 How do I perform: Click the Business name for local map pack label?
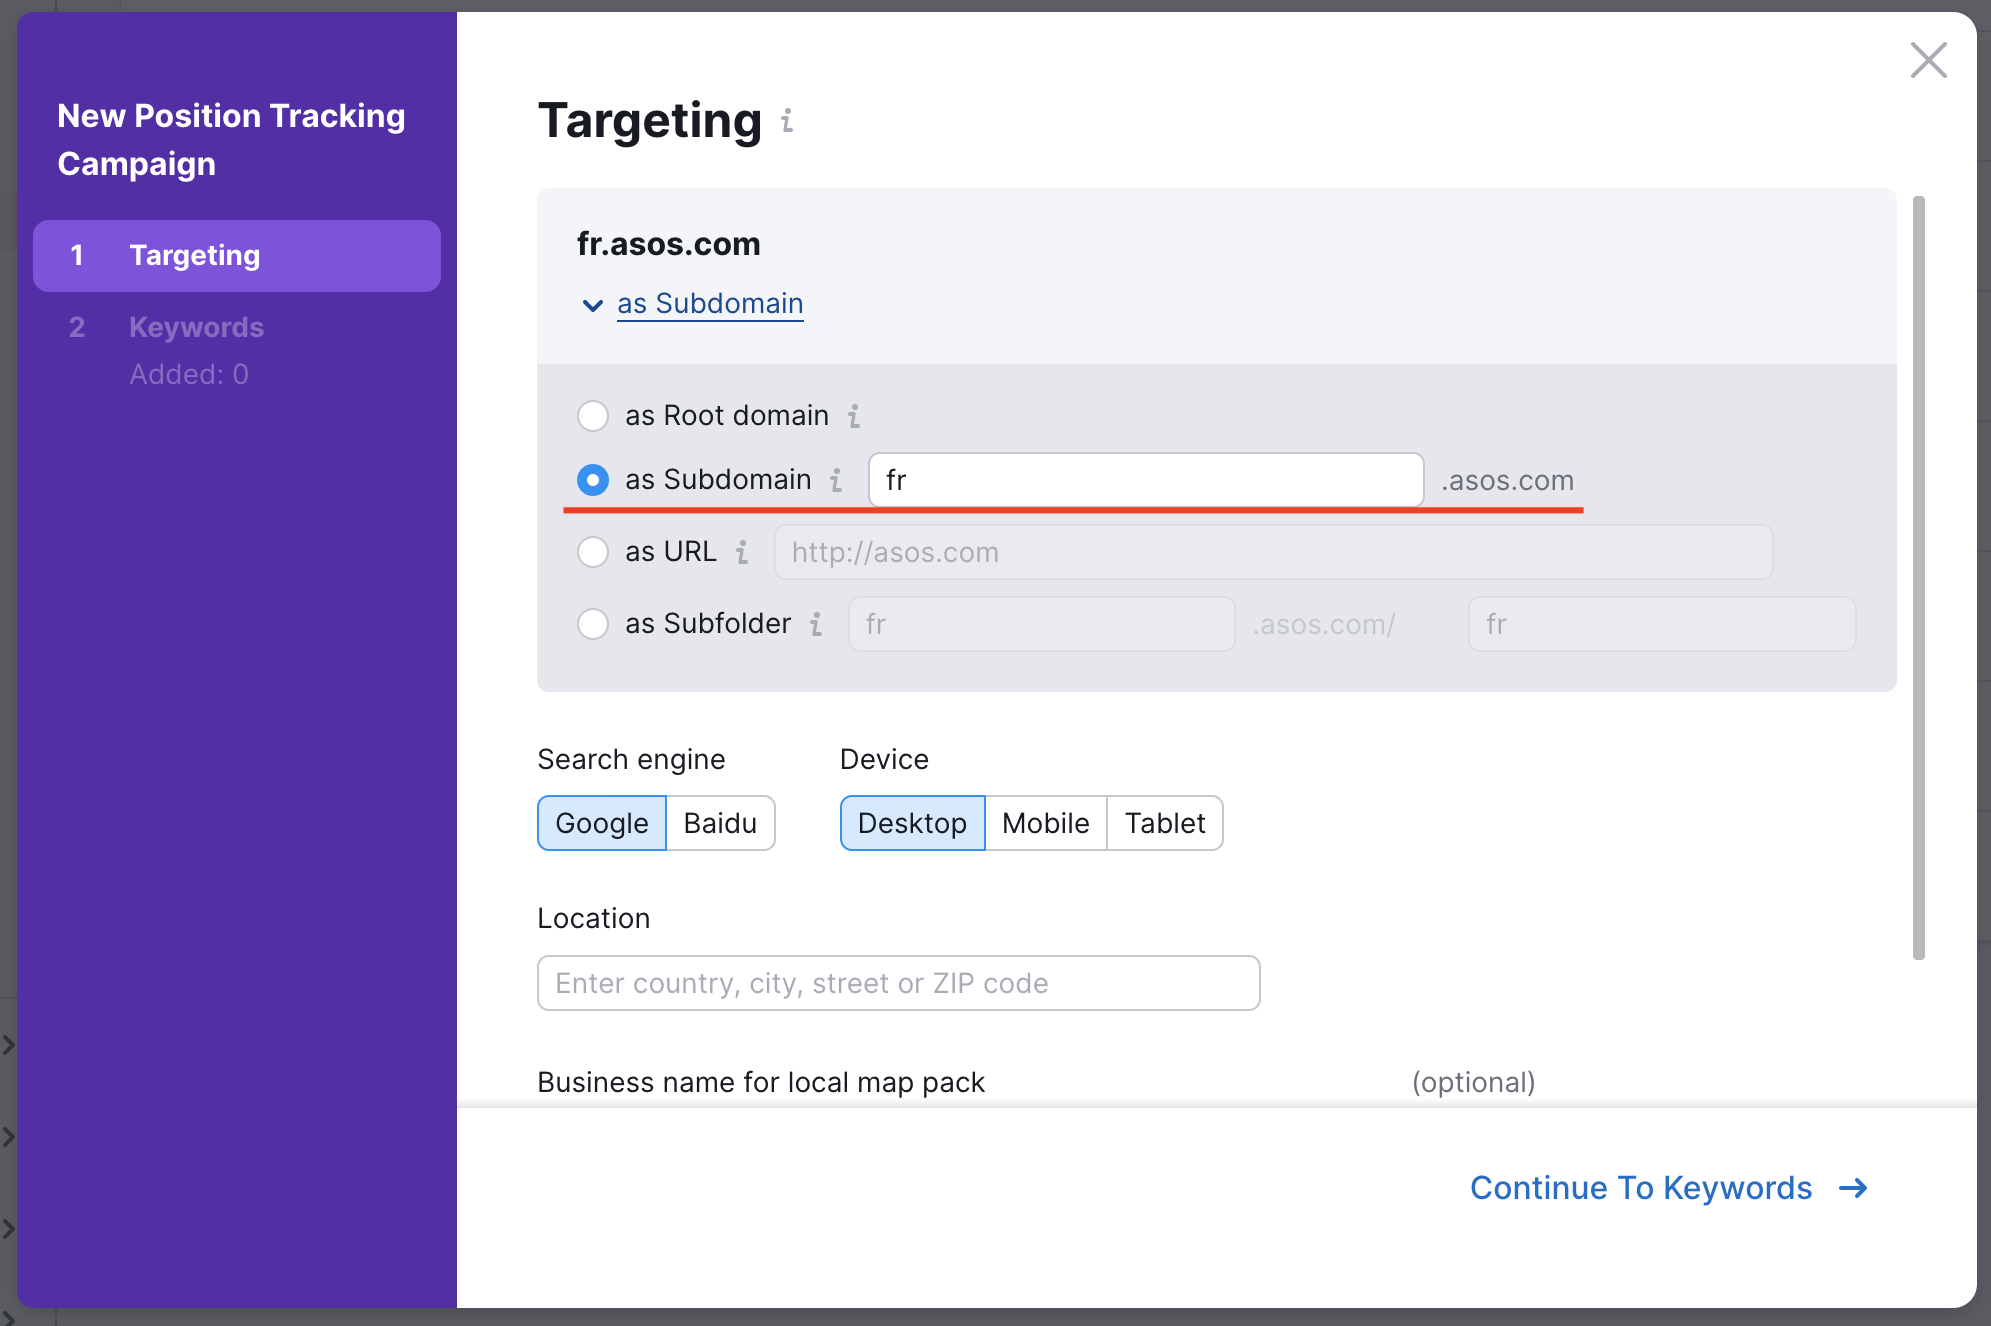tap(761, 1082)
